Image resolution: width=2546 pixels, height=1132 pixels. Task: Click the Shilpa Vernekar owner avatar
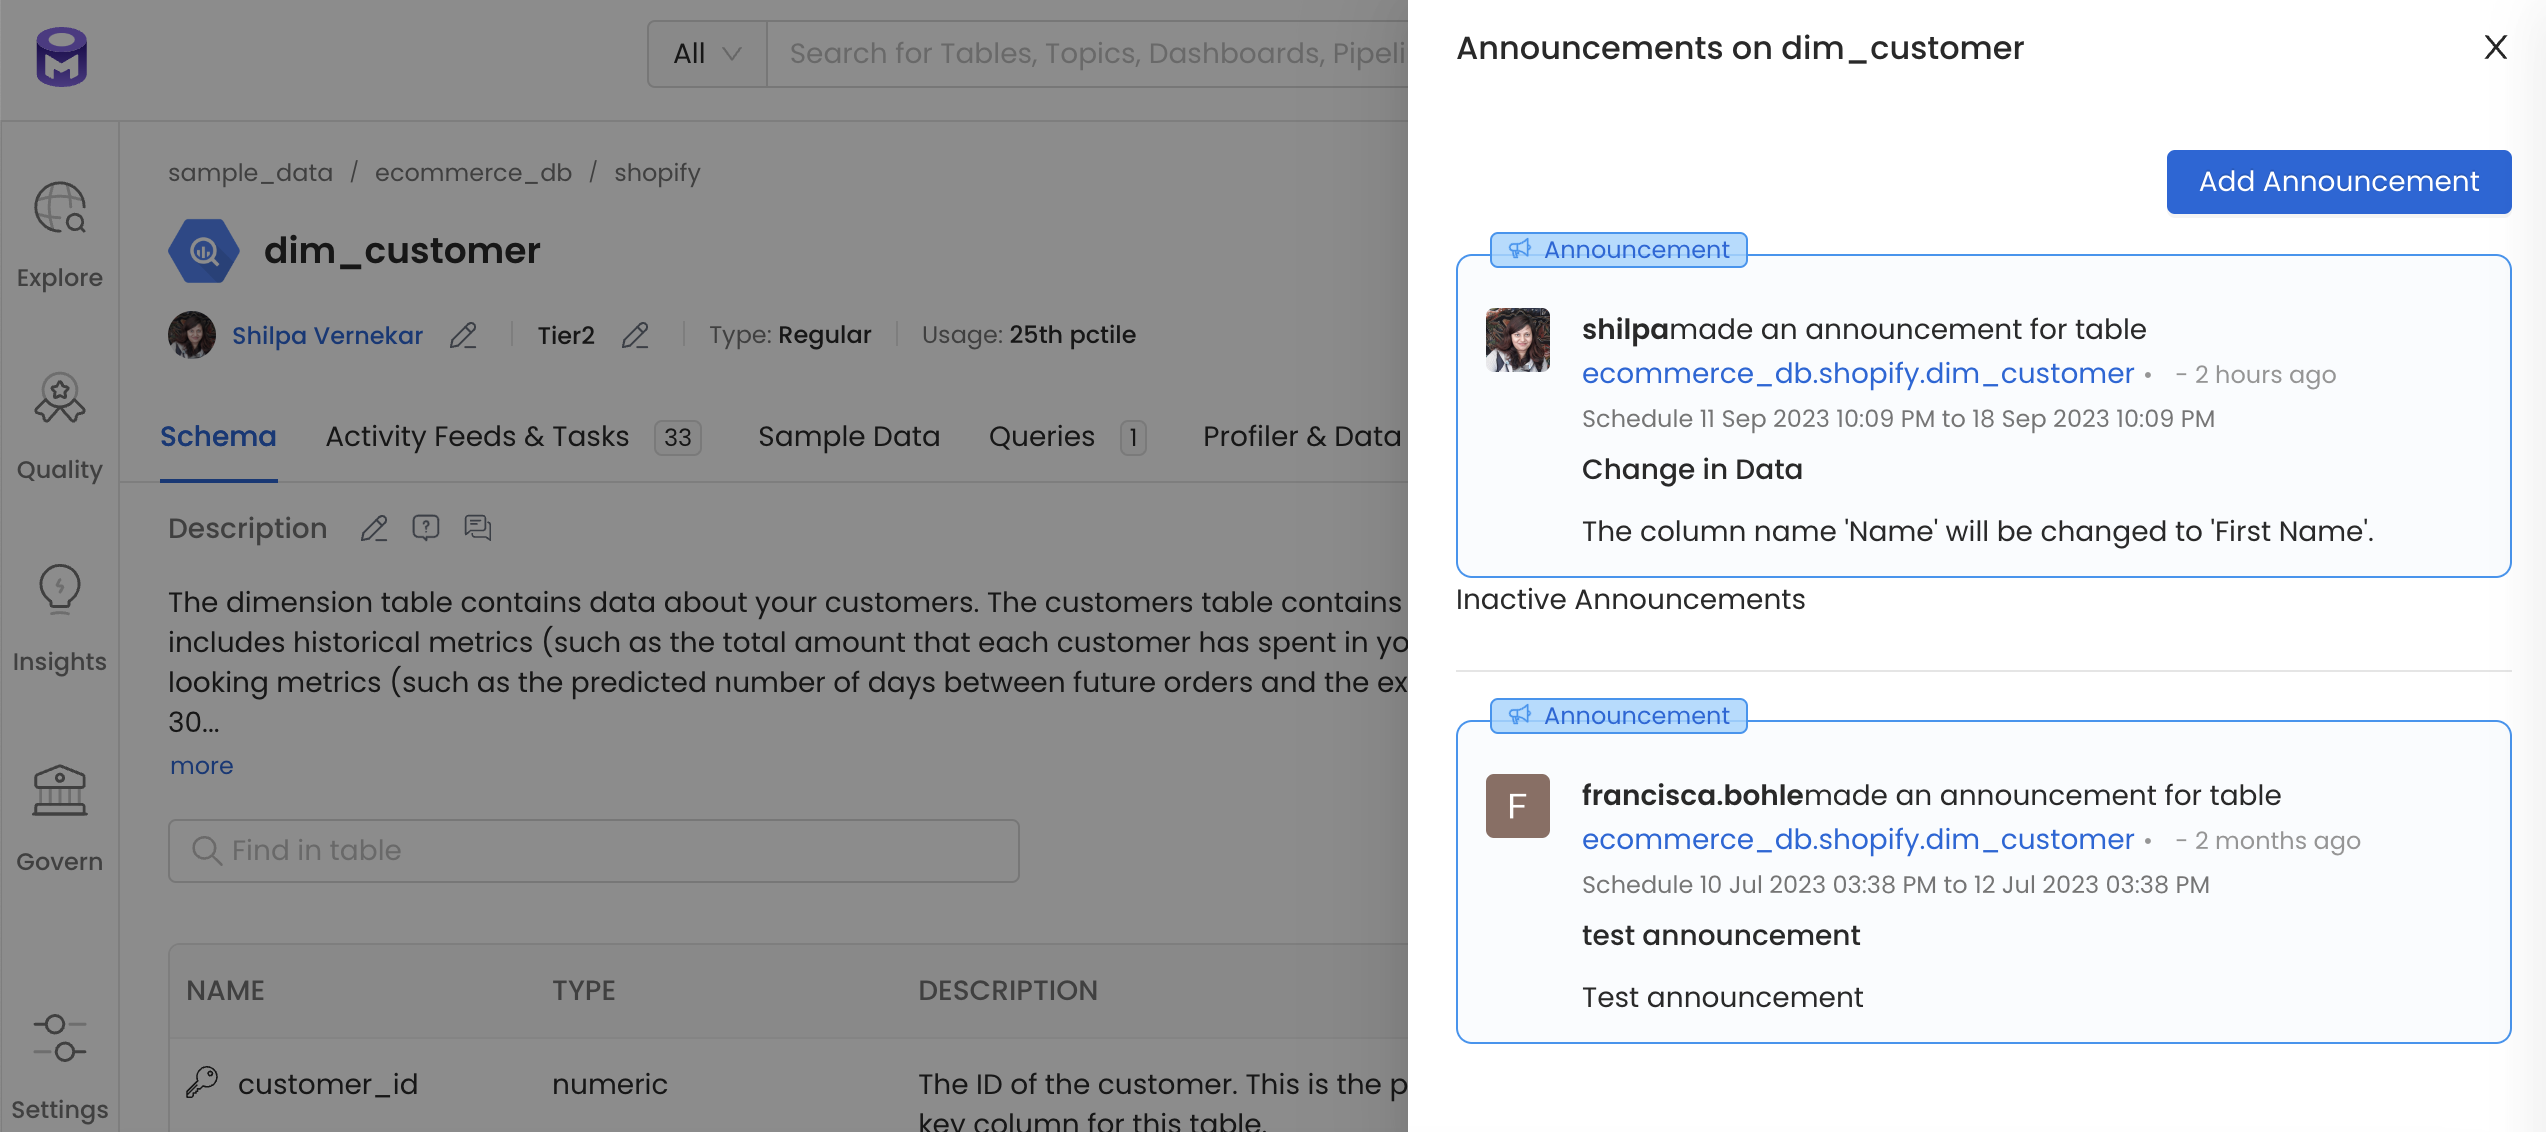pyautogui.click(x=192, y=335)
